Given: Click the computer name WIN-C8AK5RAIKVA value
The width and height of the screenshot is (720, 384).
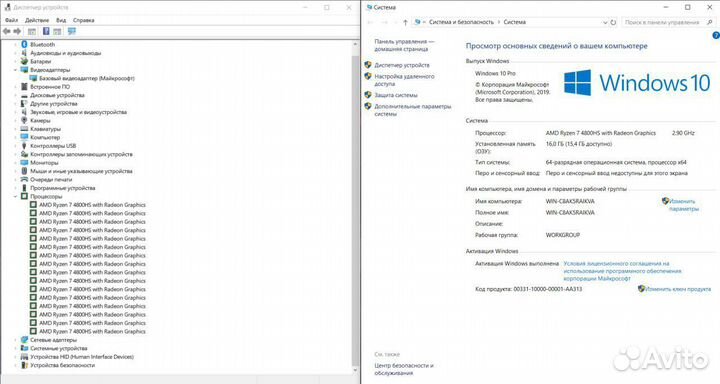Looking at the screenshot, I should coord(570,201).
